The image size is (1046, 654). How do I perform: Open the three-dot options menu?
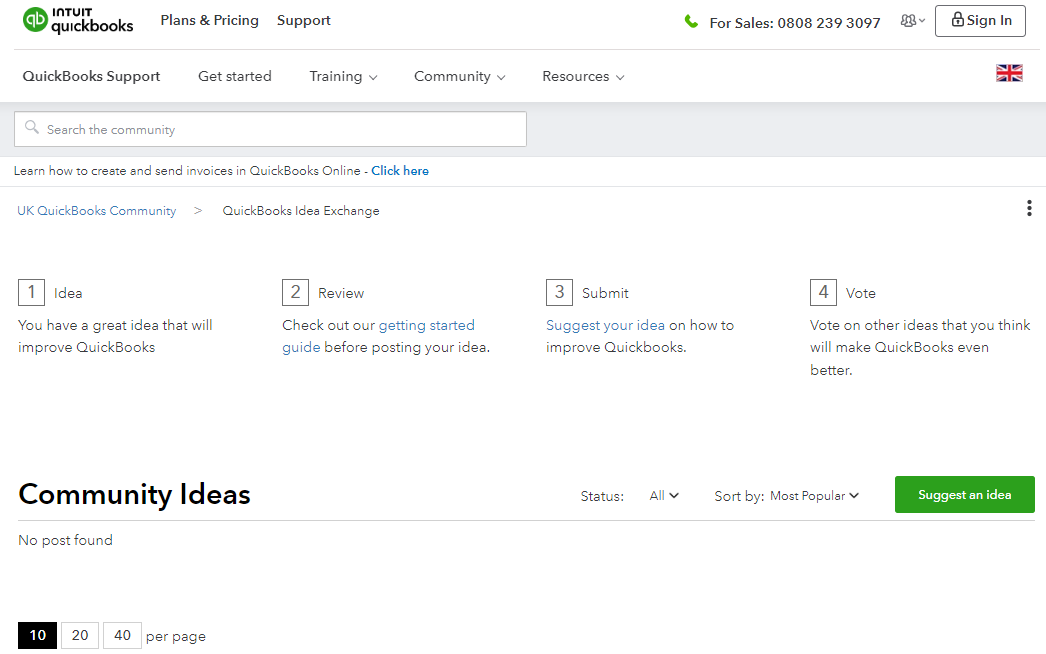pyautogui.click(x=1029, y=208)
